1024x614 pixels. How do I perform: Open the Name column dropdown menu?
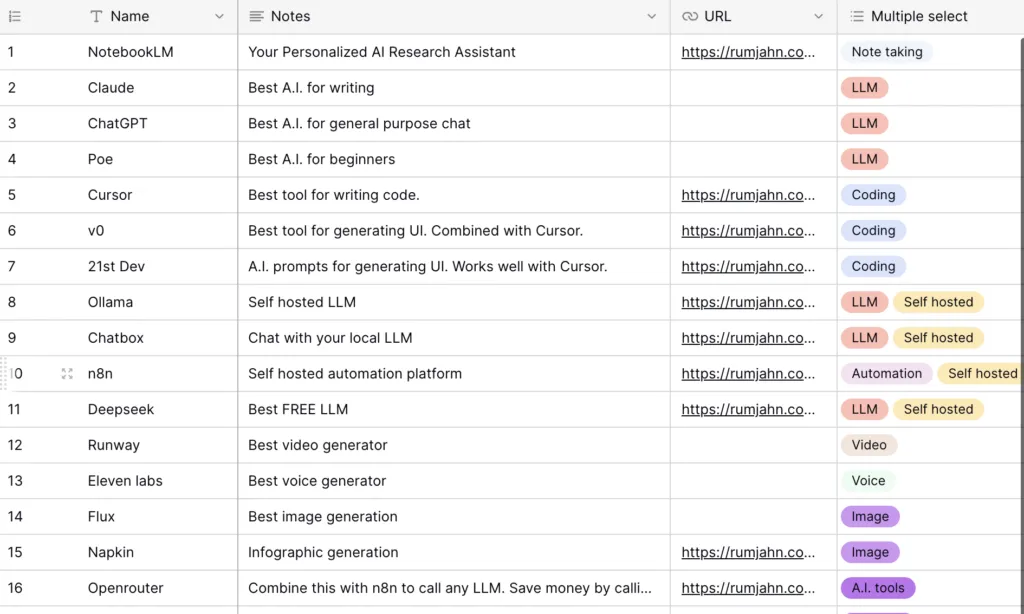[x=220, y=17]
